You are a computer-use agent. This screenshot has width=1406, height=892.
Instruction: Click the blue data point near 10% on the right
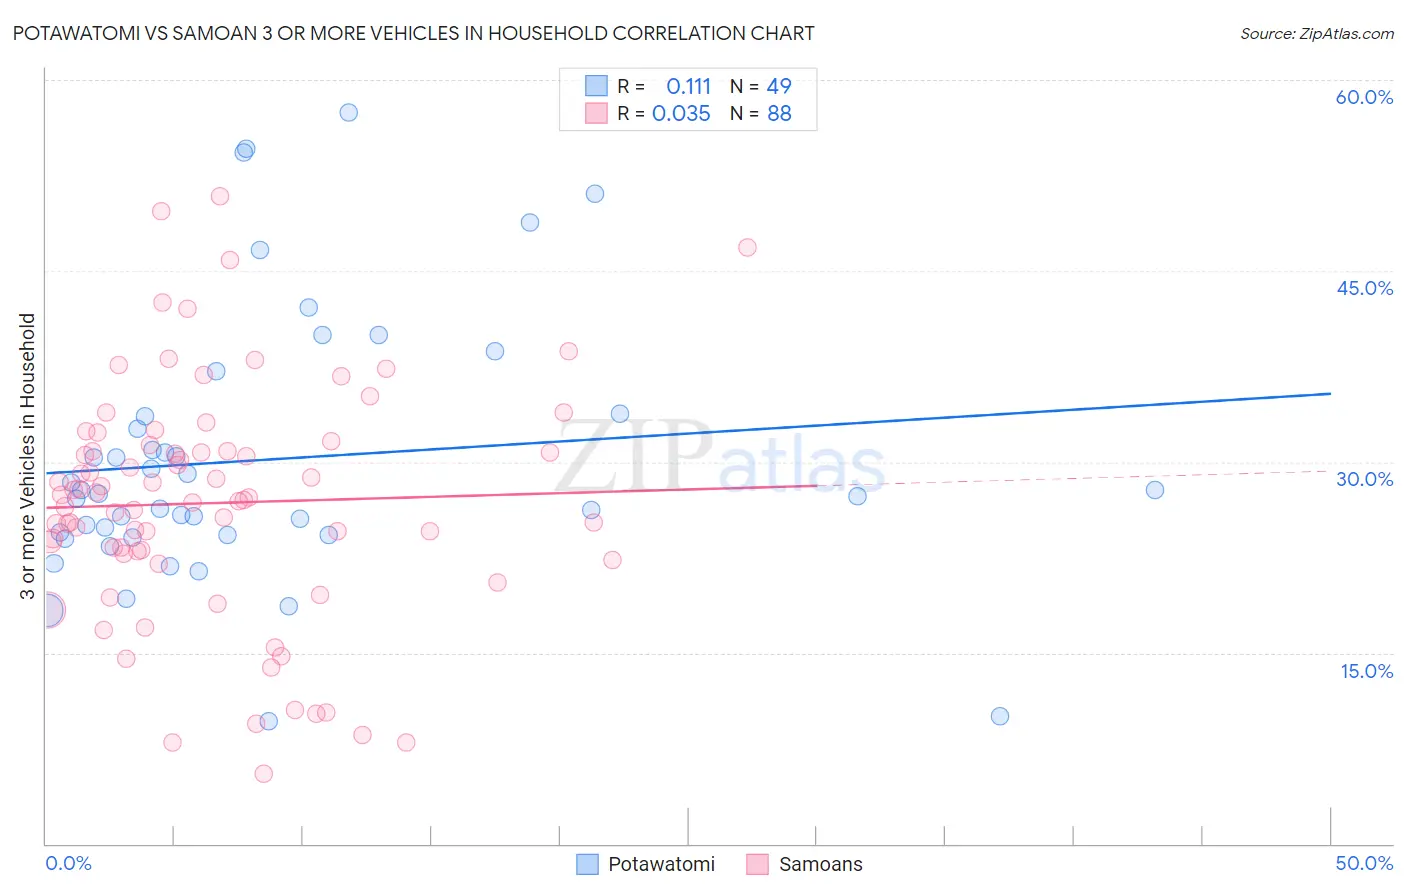[999, 716]
